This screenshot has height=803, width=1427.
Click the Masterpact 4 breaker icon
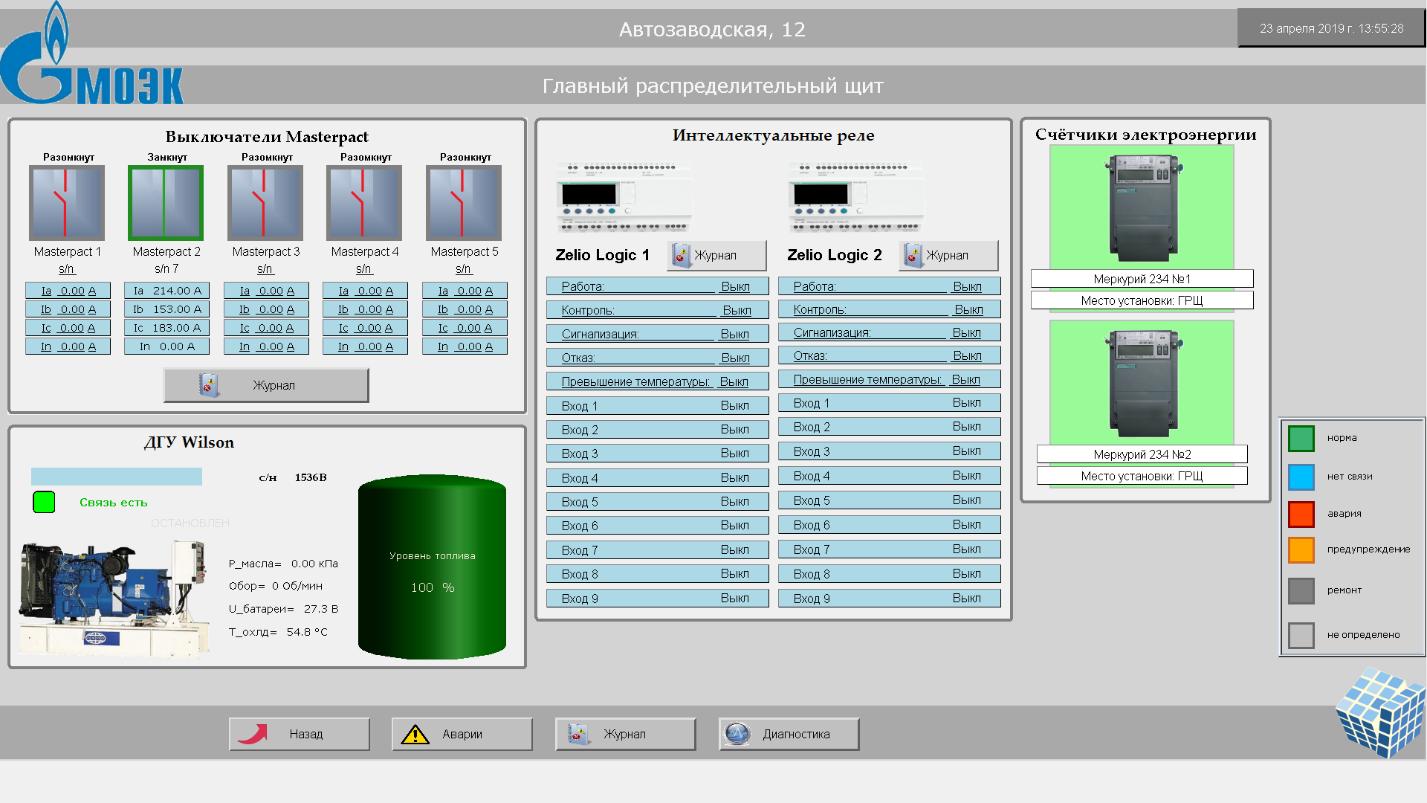pos(364,203)
